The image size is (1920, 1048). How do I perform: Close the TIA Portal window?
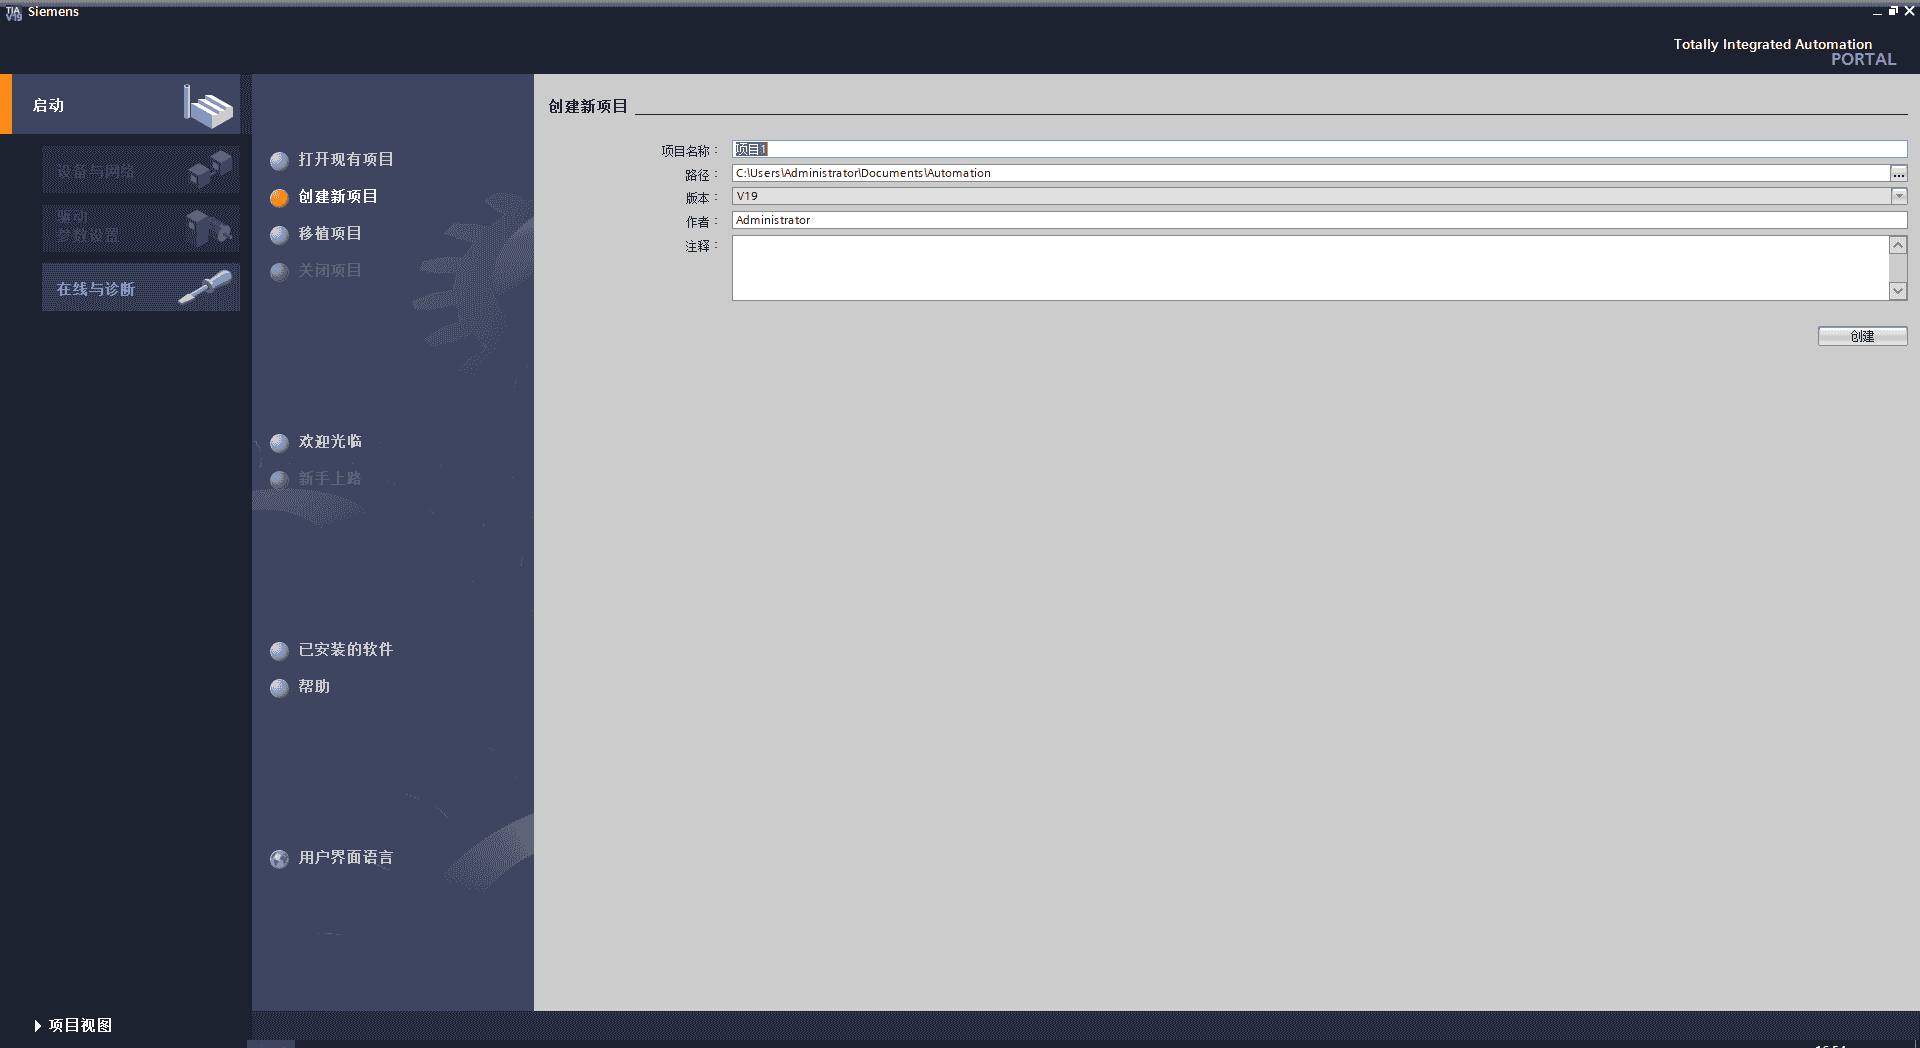coord(1909,11)
